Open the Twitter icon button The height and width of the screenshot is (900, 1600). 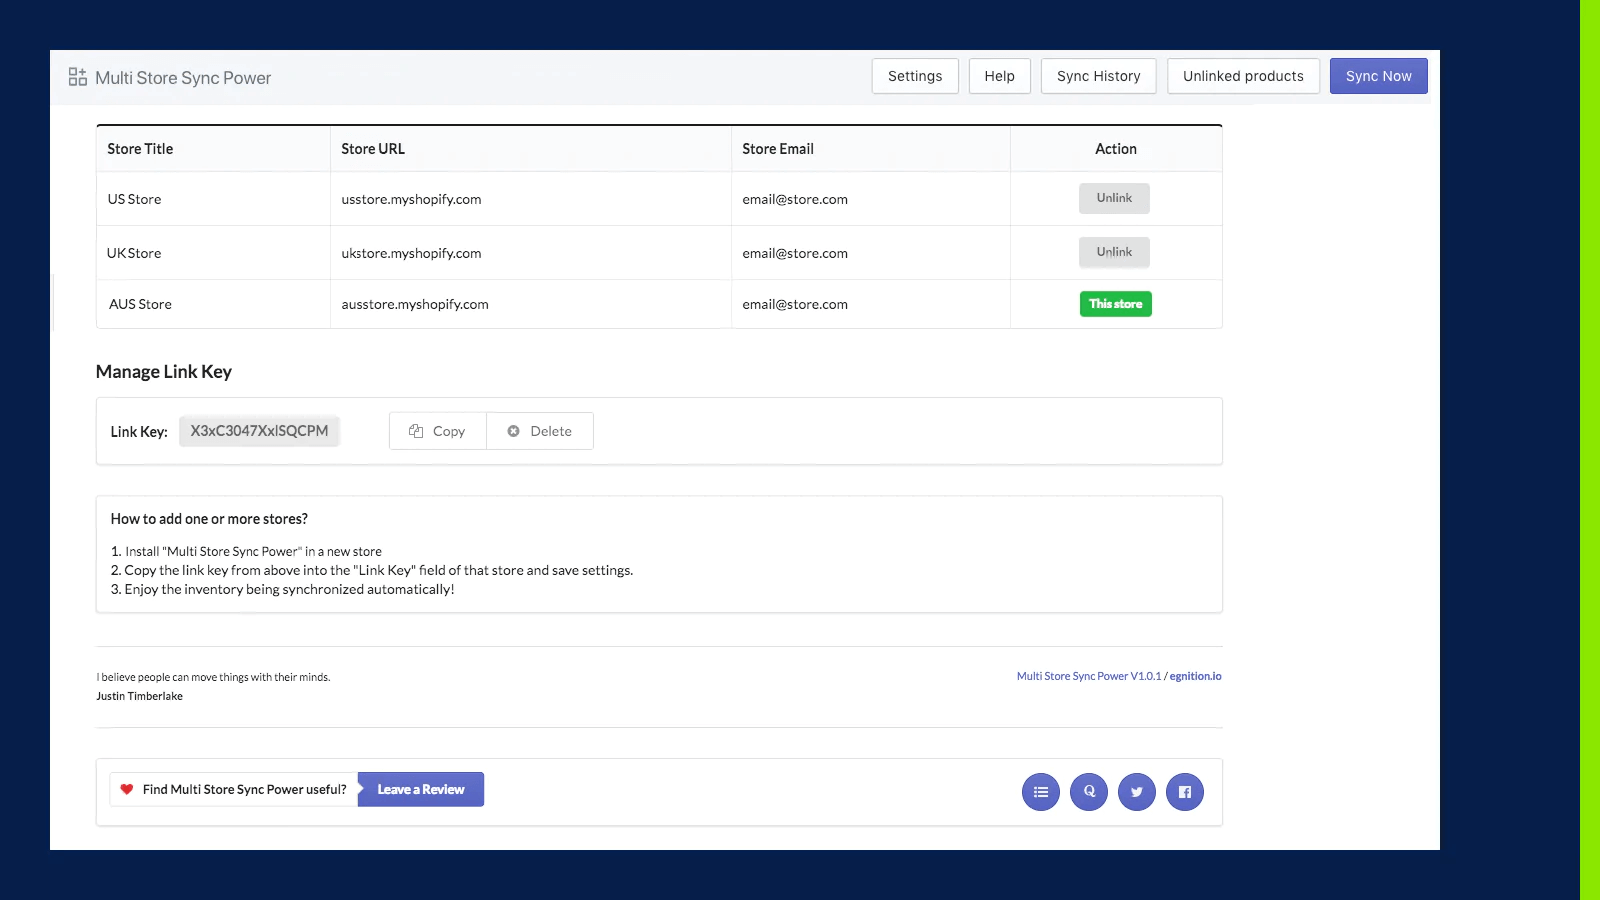click(1137, 792)
